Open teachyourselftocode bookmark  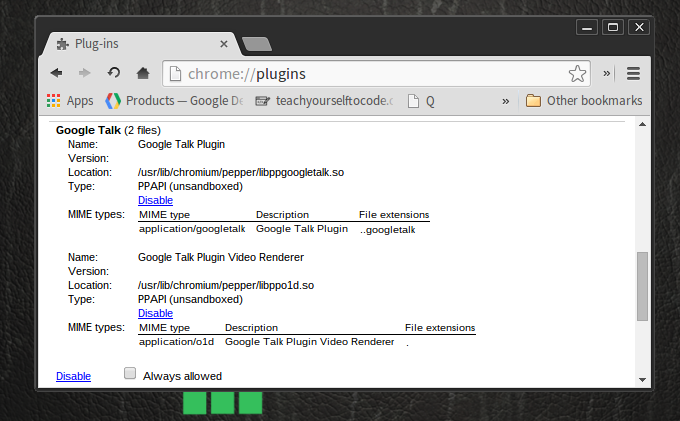(x=324, y=101)
